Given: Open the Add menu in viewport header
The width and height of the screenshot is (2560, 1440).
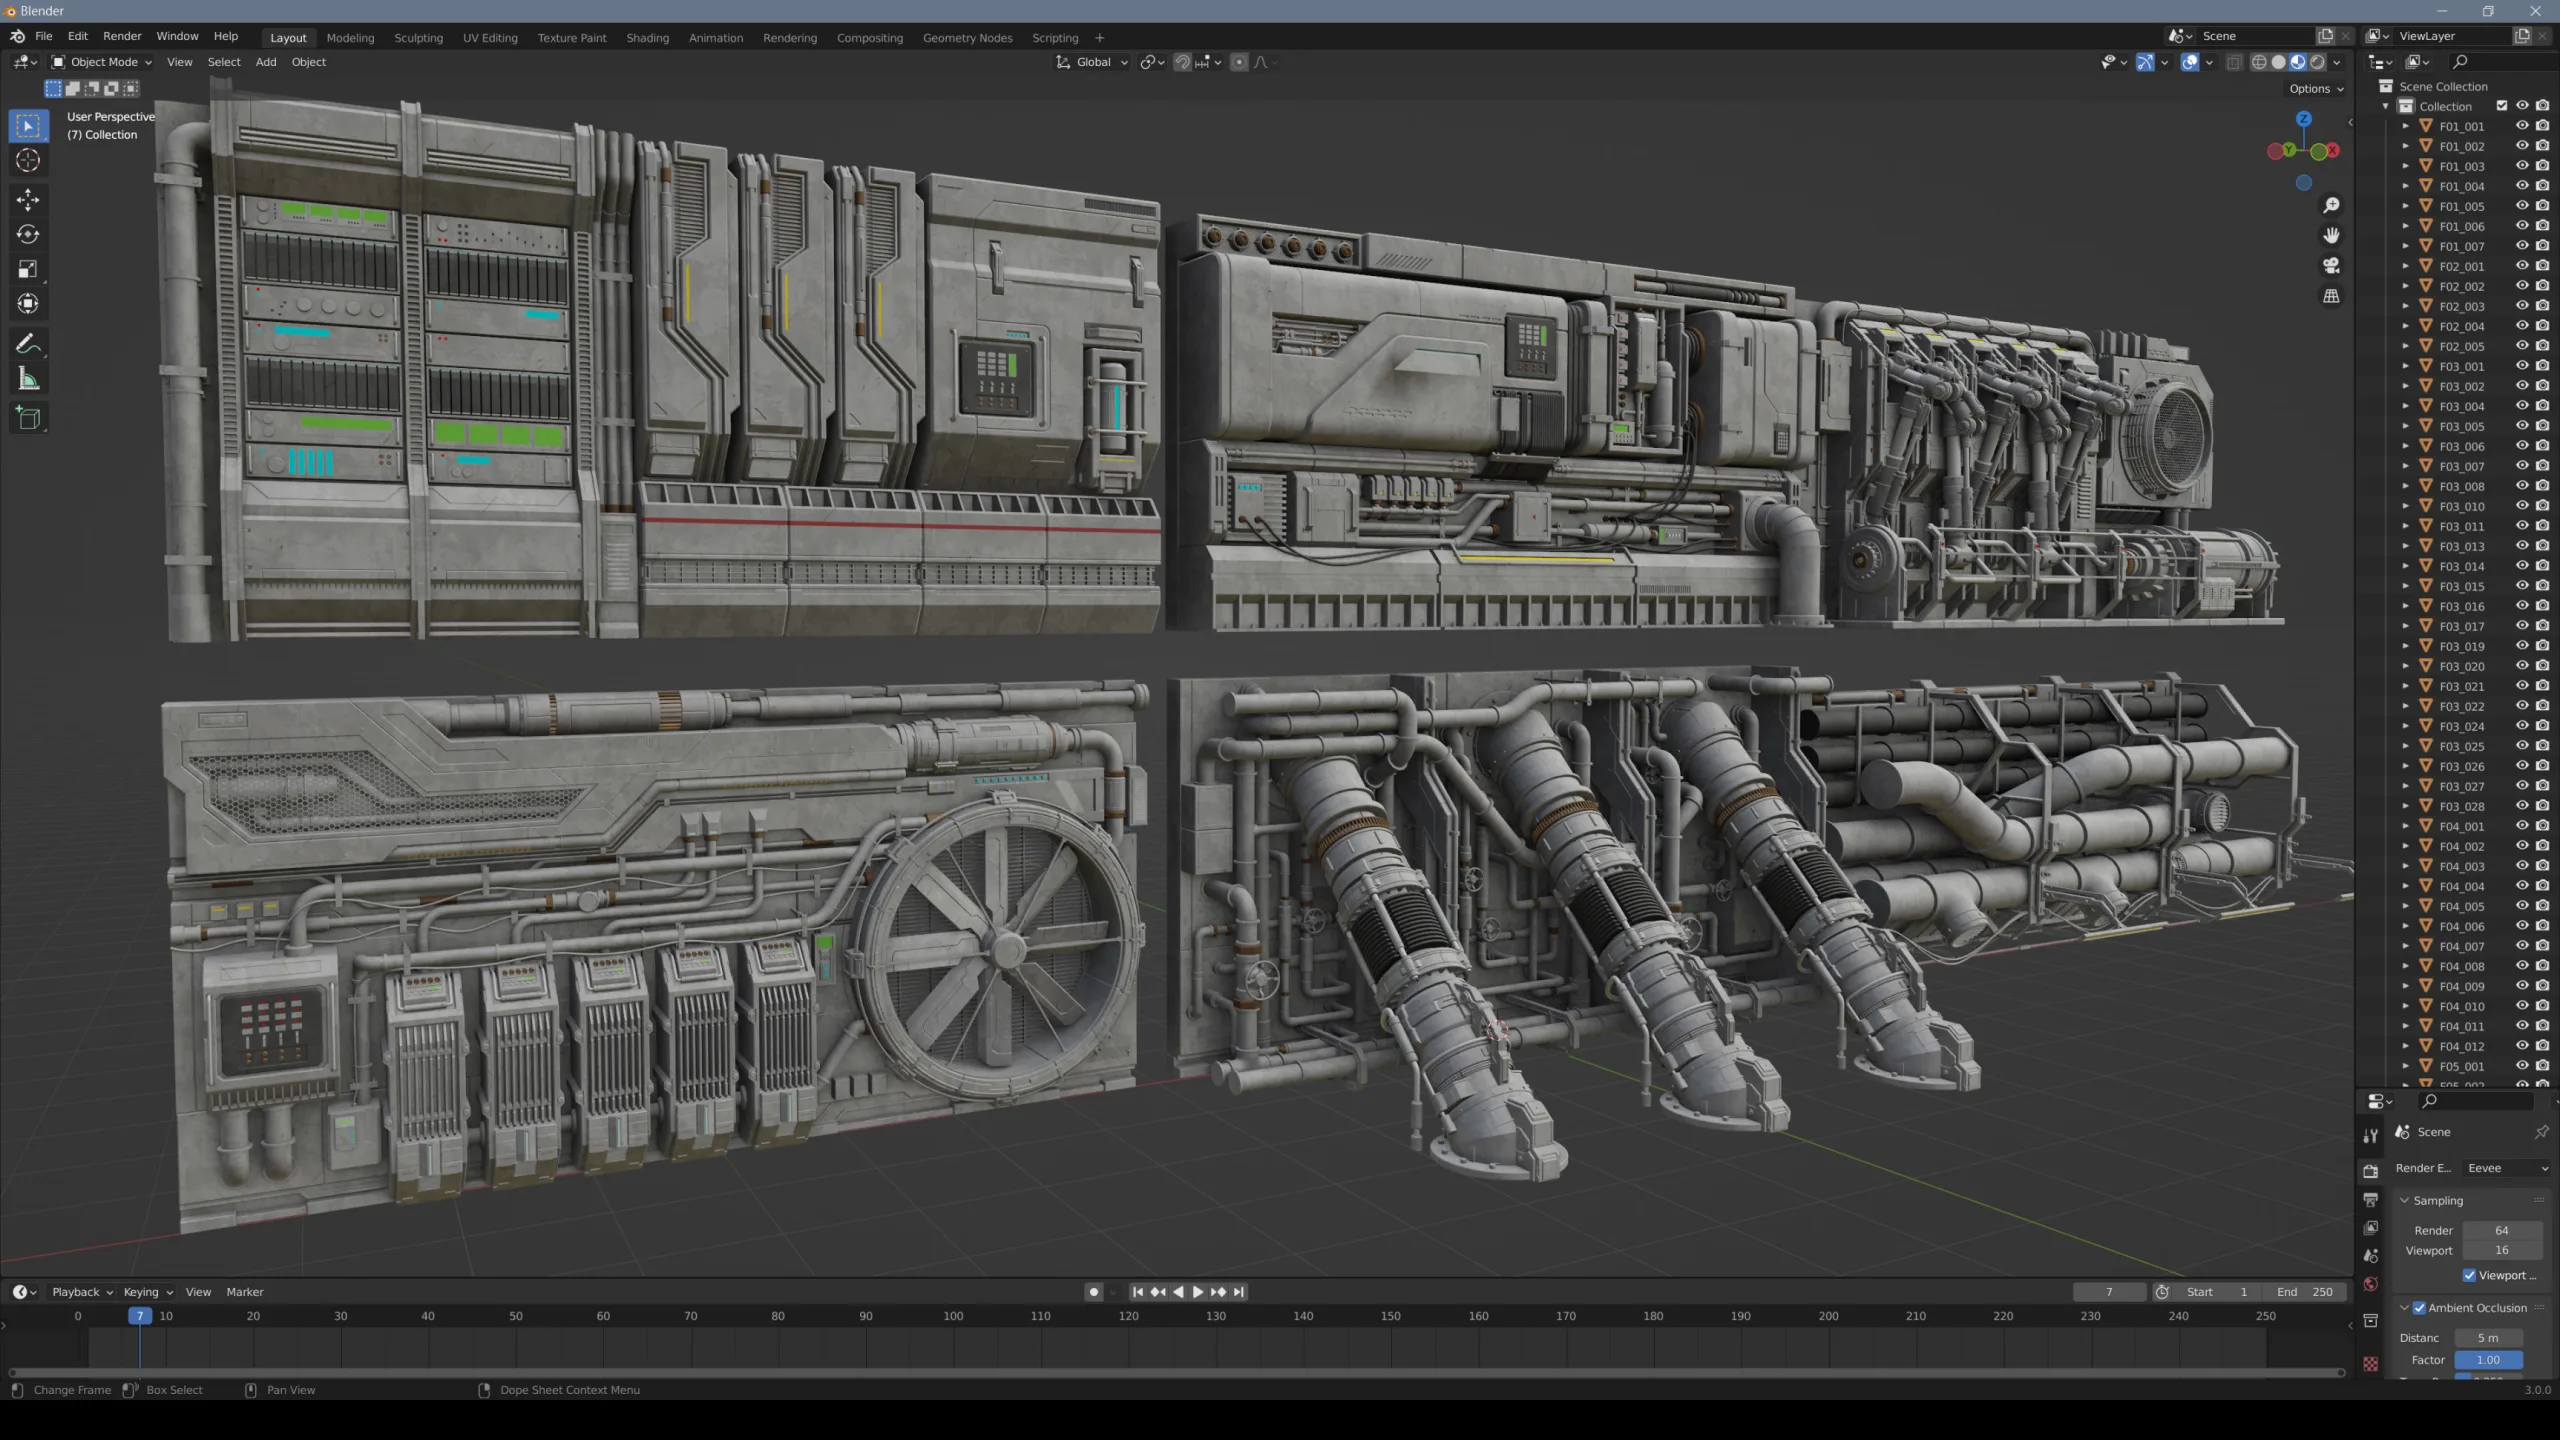Looking at the screenshot, I should 266,62.
